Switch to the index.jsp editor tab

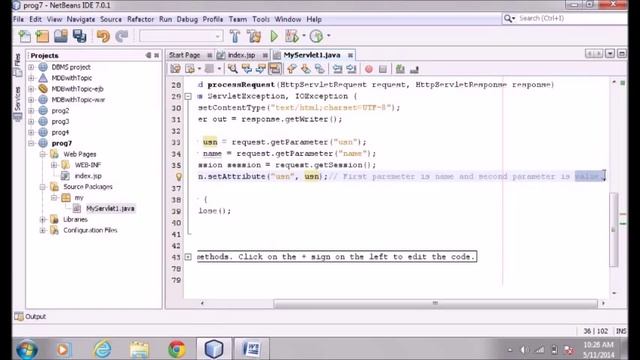click(x=241, y=55)
